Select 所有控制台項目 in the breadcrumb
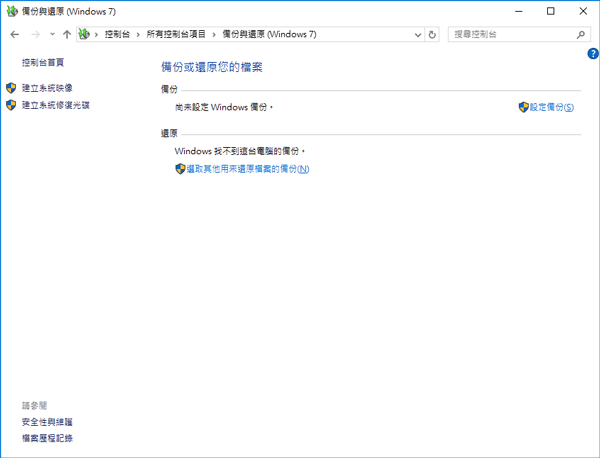The image size is (600, 458). click(x=177, y=34)
